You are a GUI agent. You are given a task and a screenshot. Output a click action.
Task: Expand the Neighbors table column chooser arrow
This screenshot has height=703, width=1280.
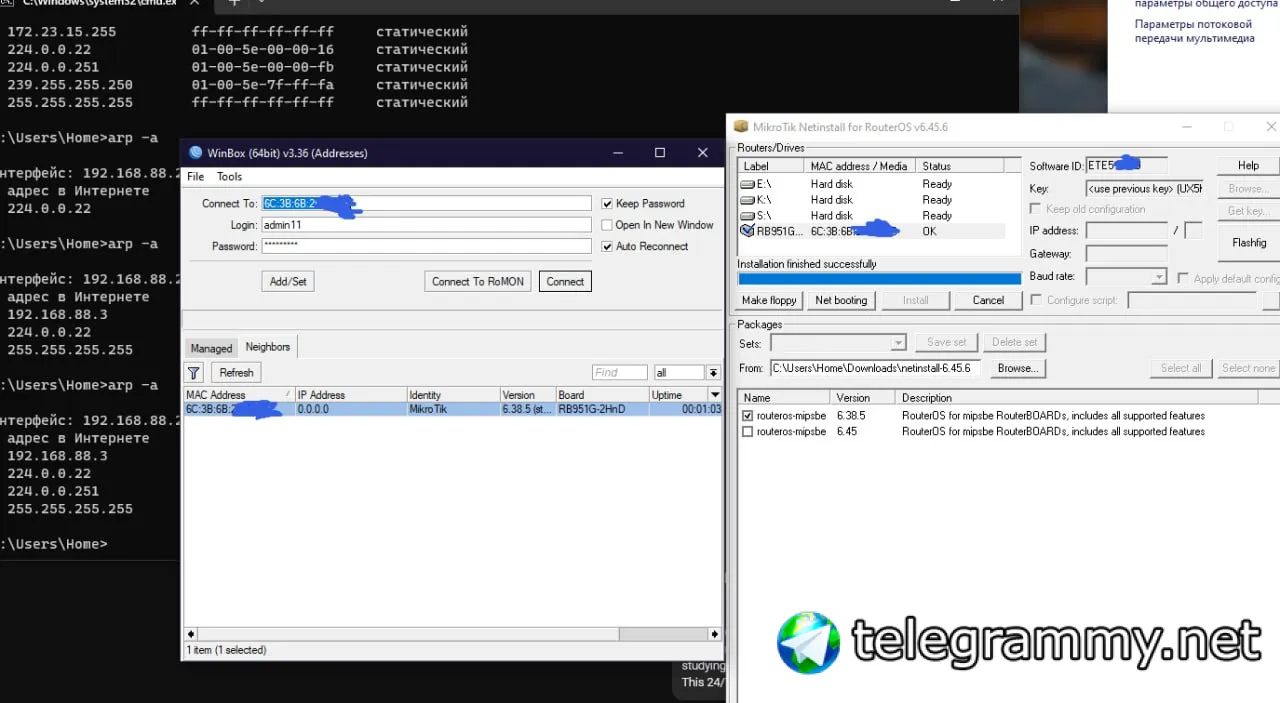click(x=714, y=395)
